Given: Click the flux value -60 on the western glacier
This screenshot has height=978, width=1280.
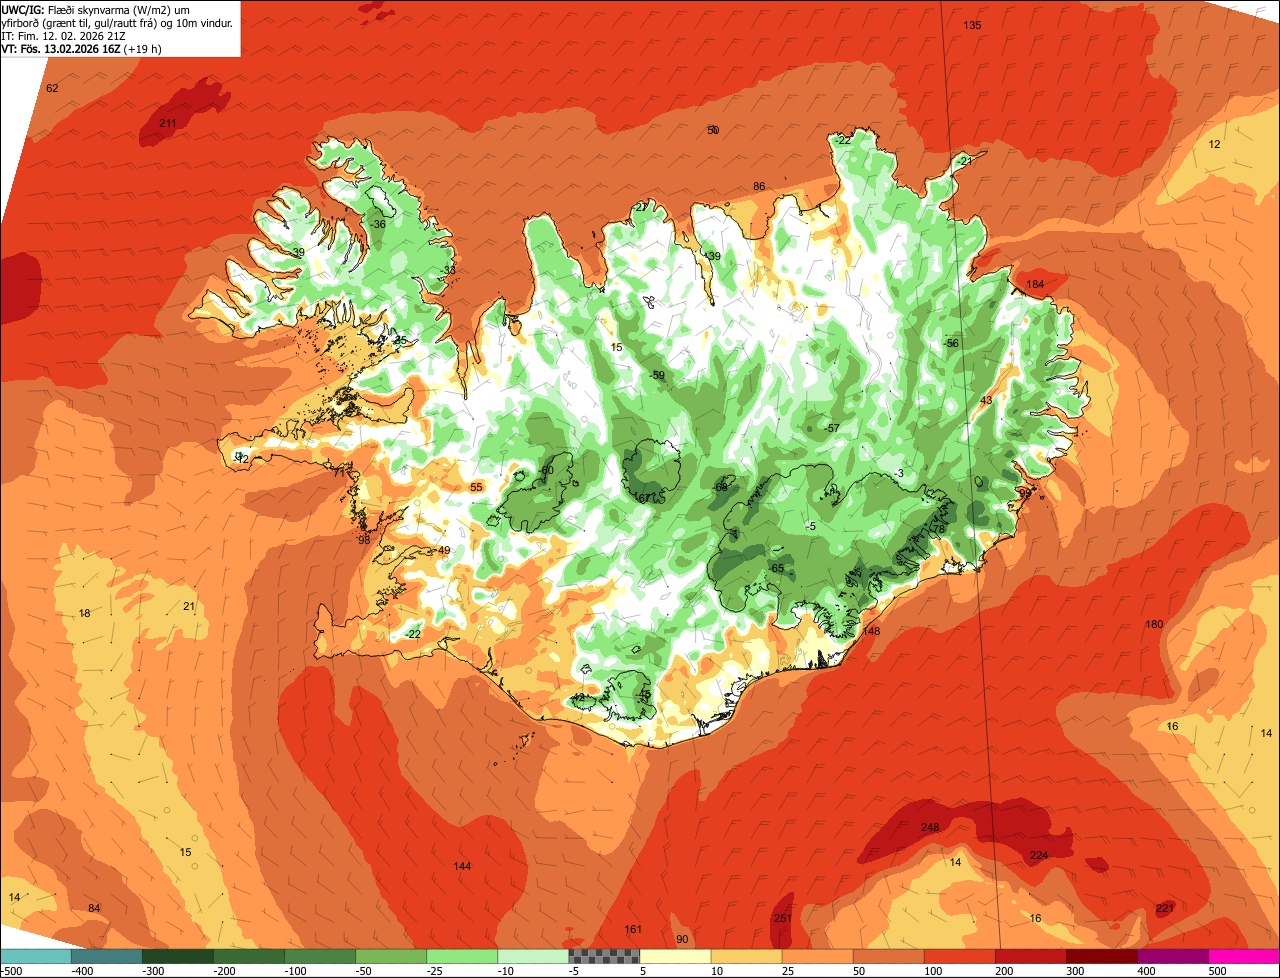Looking at the screenshot, I should (546, 470).
